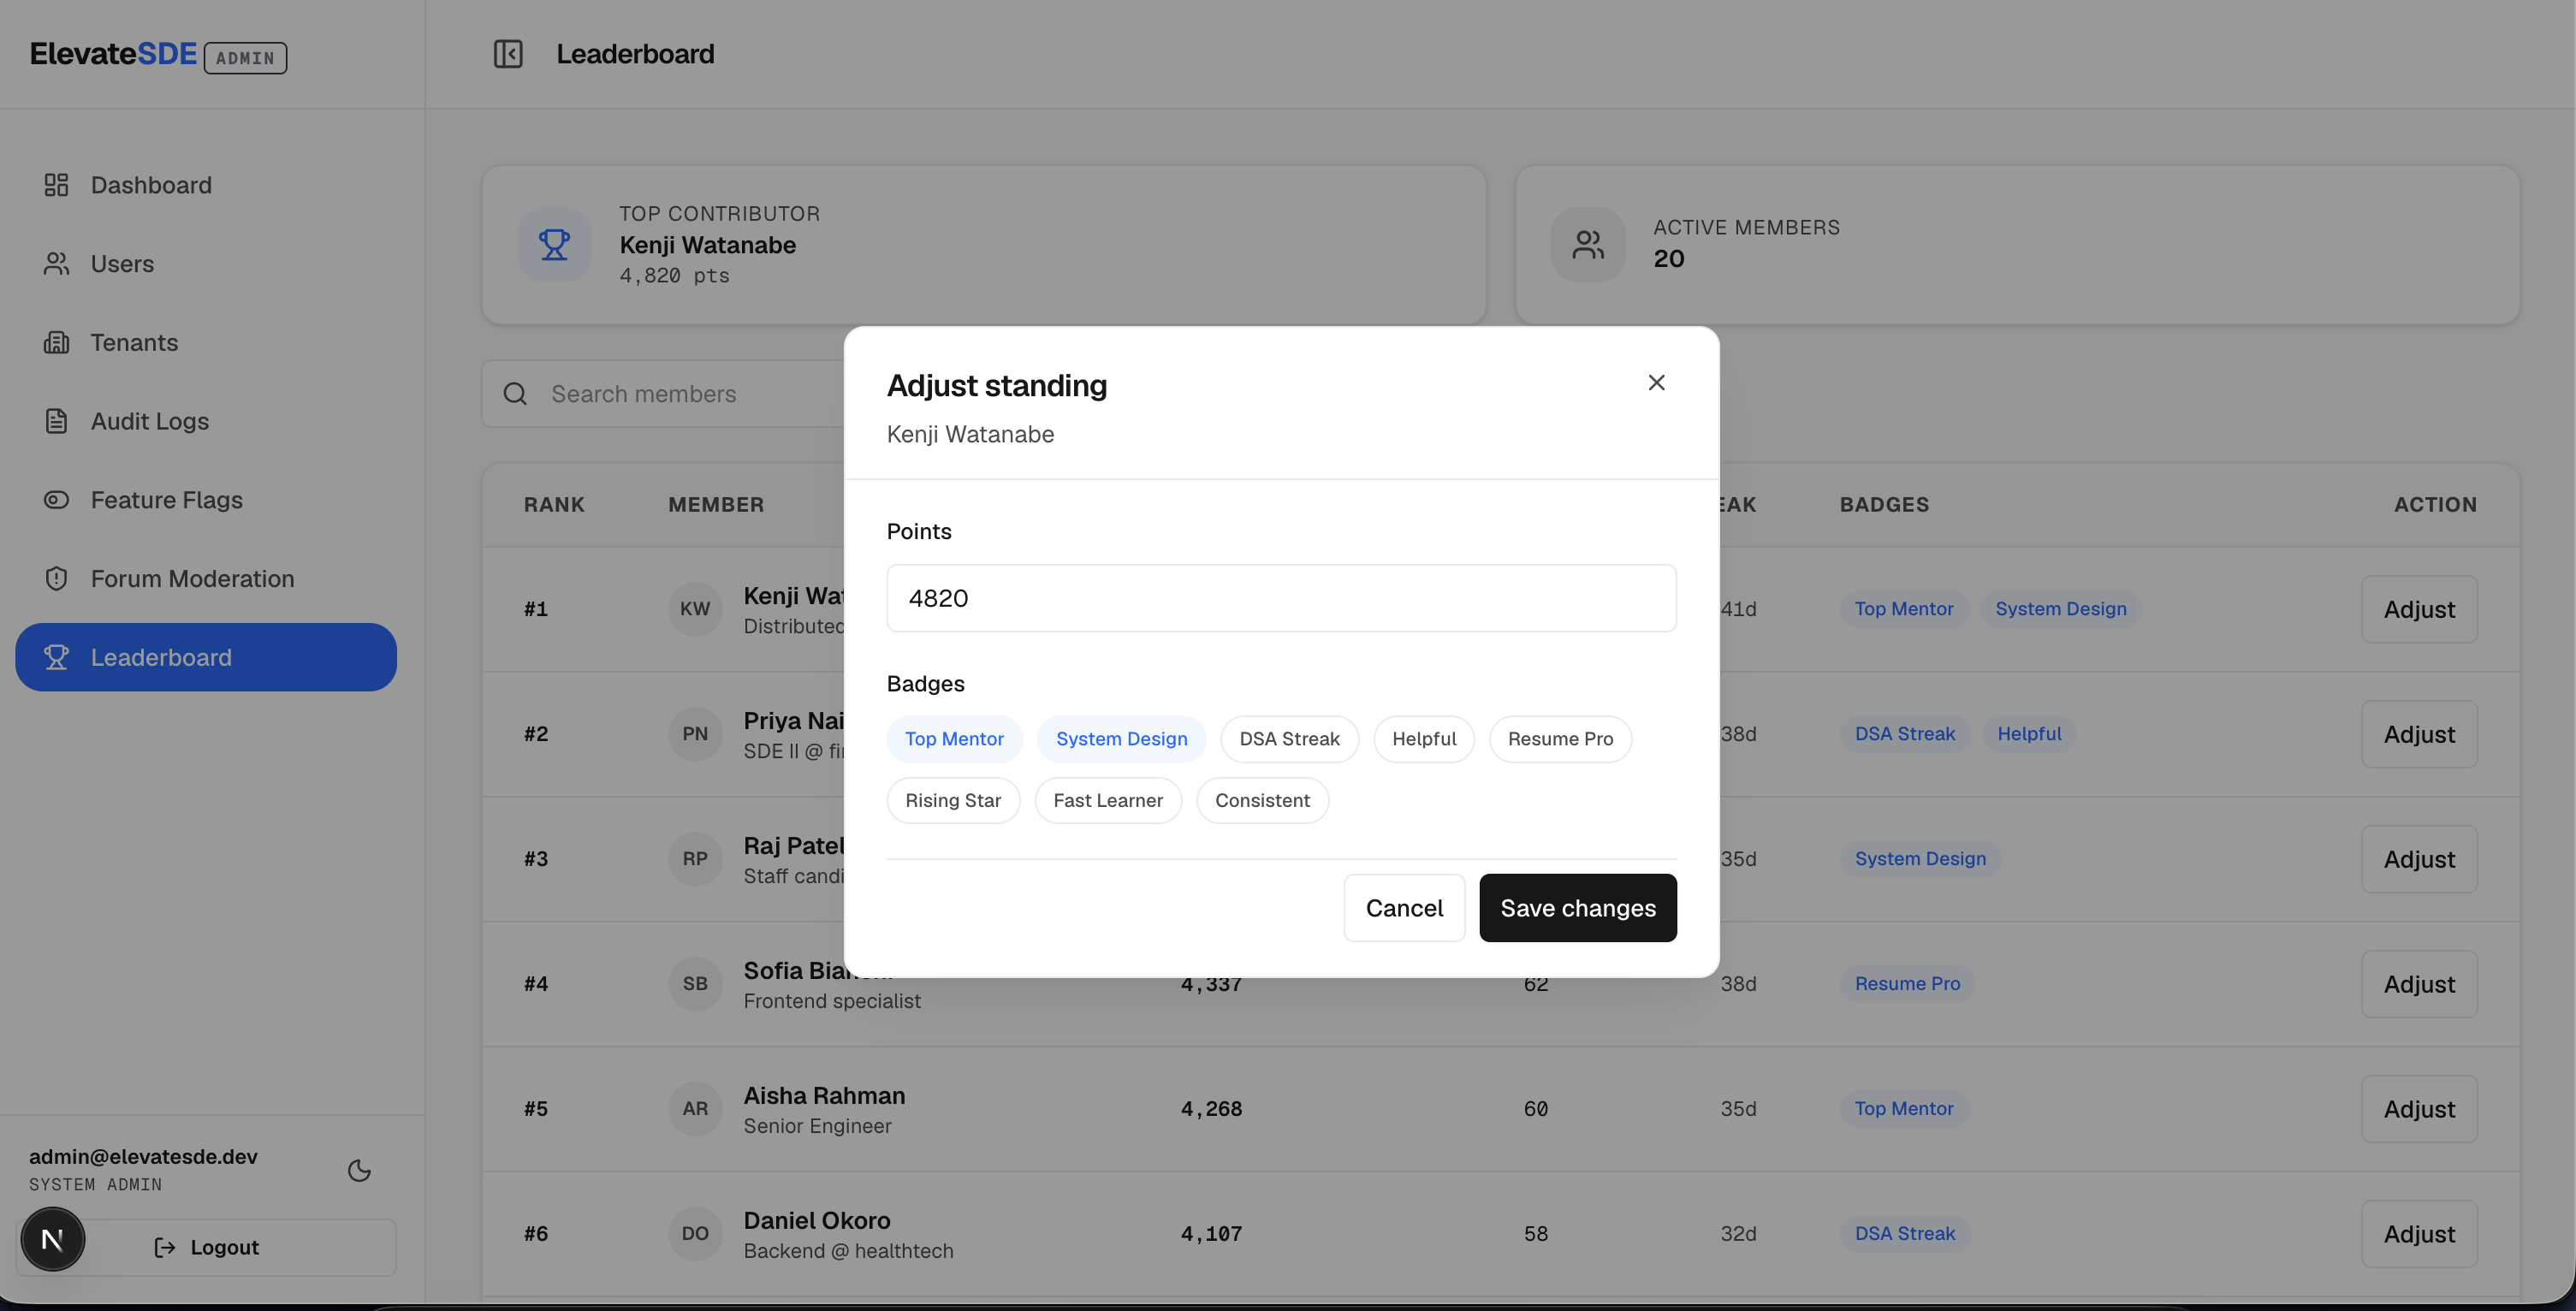Click the ADMIN badge near logo
This screenshot has width=2576, height=1311.
click(x=245, y=58)
